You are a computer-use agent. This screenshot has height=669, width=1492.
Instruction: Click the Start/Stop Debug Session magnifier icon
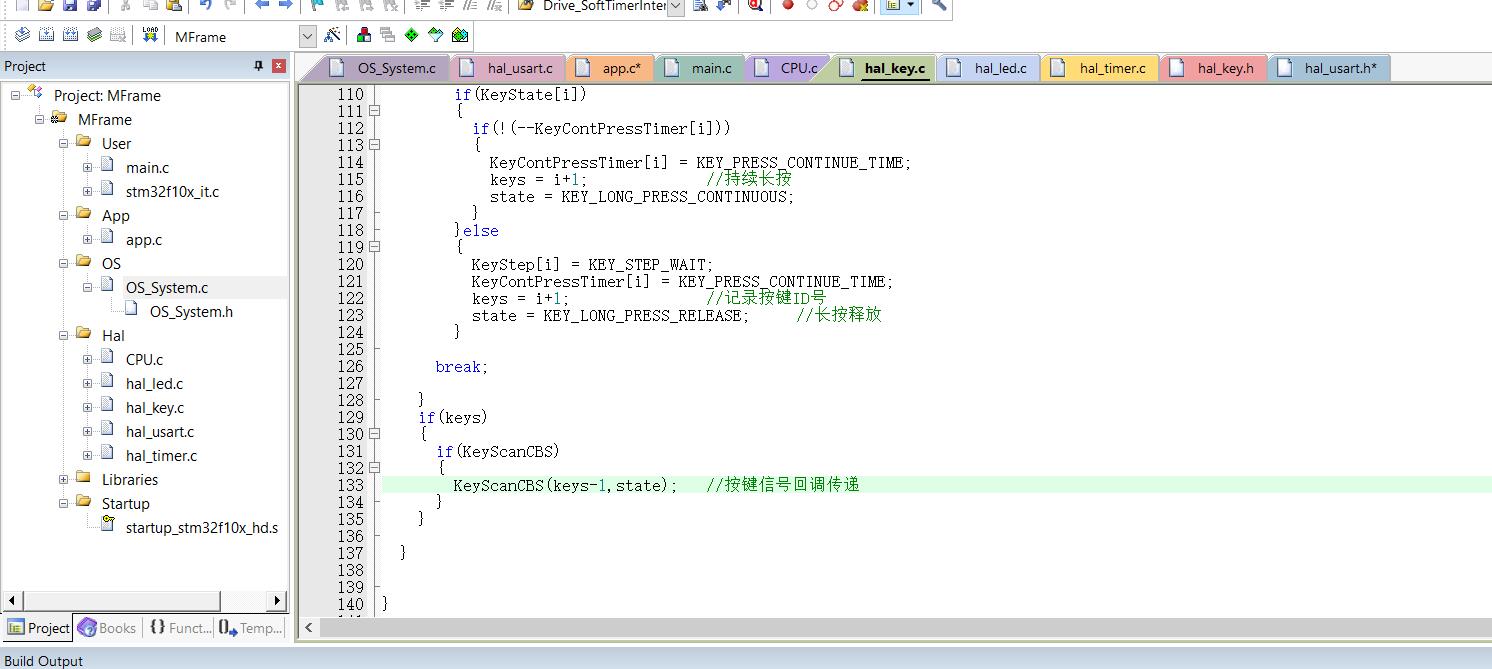click(755, 5)
